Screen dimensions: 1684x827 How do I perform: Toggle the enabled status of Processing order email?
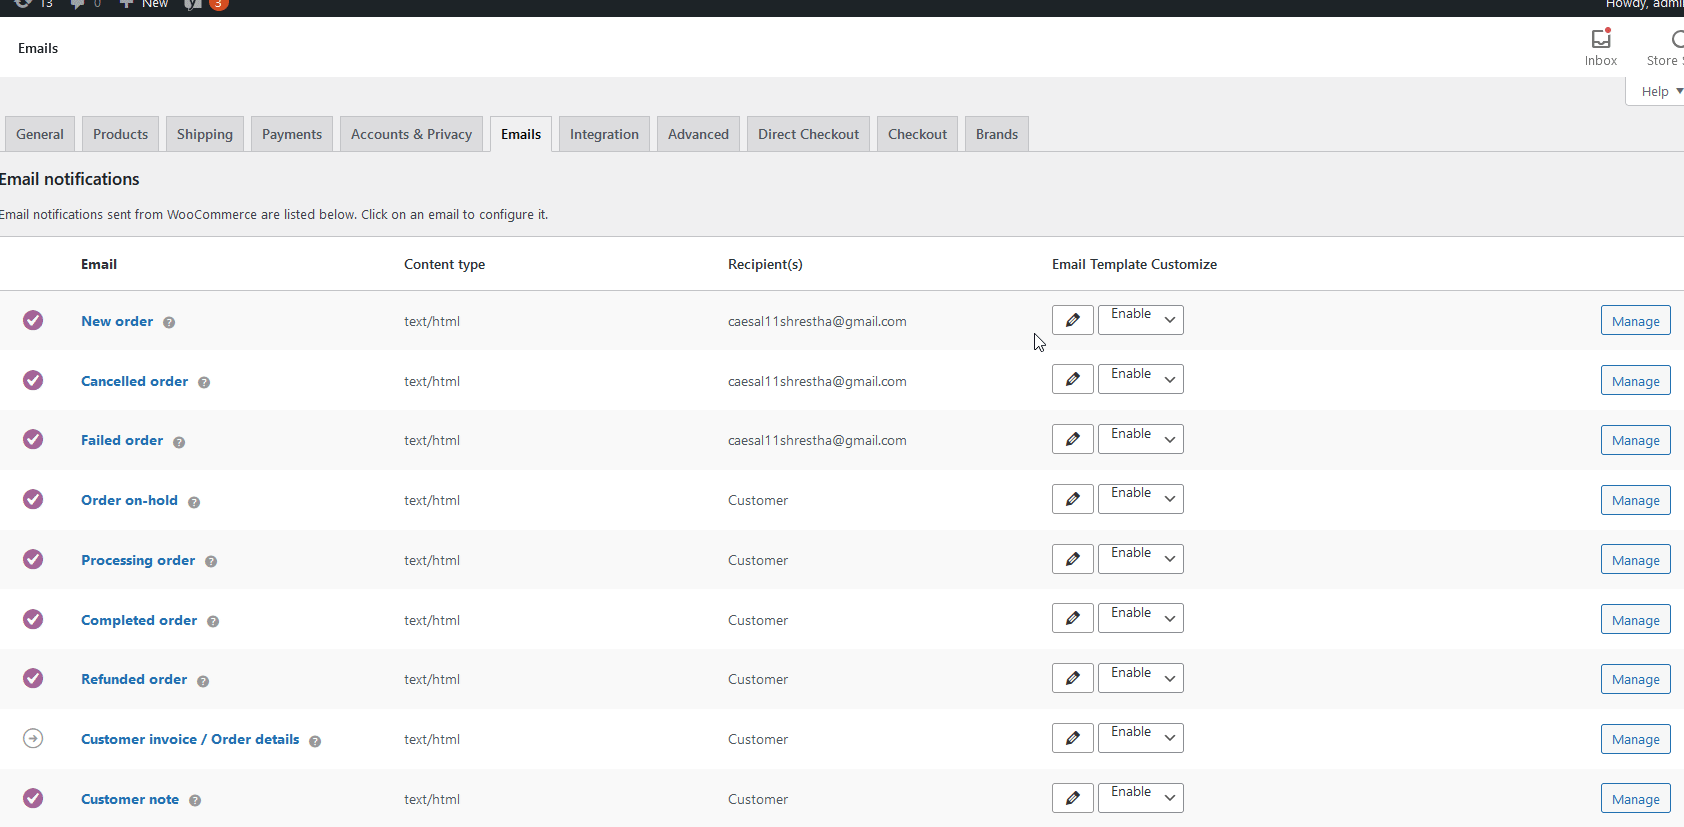[x=33, y=559]
